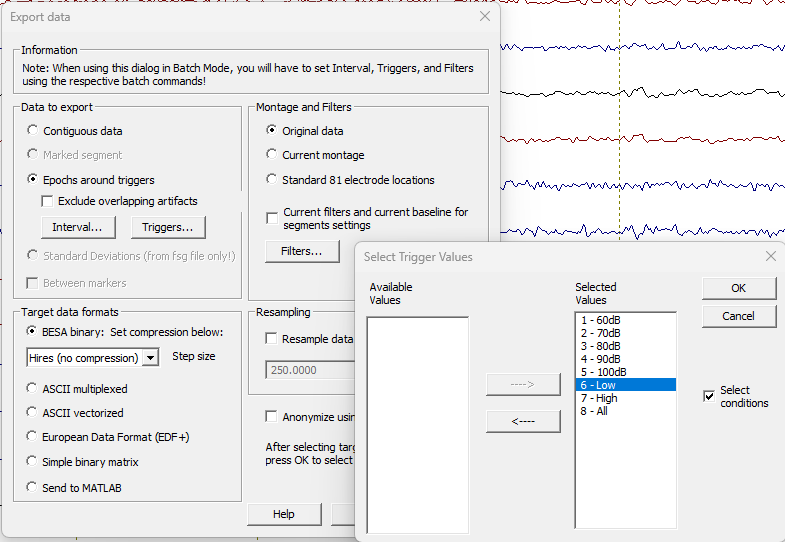Select ASCII multiplexed format
The height and width of the screenshot is (542, 785).
click(x=34, y=389)
